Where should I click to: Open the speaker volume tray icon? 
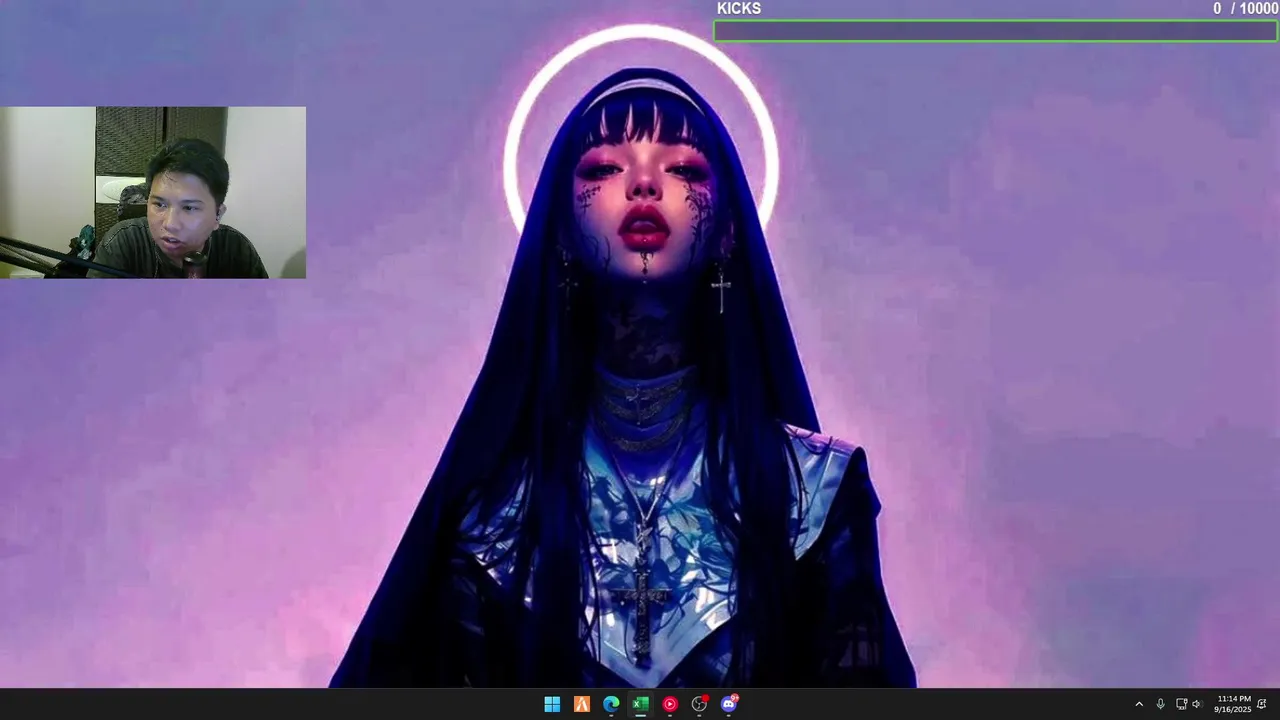click(x=1196, y=704)
